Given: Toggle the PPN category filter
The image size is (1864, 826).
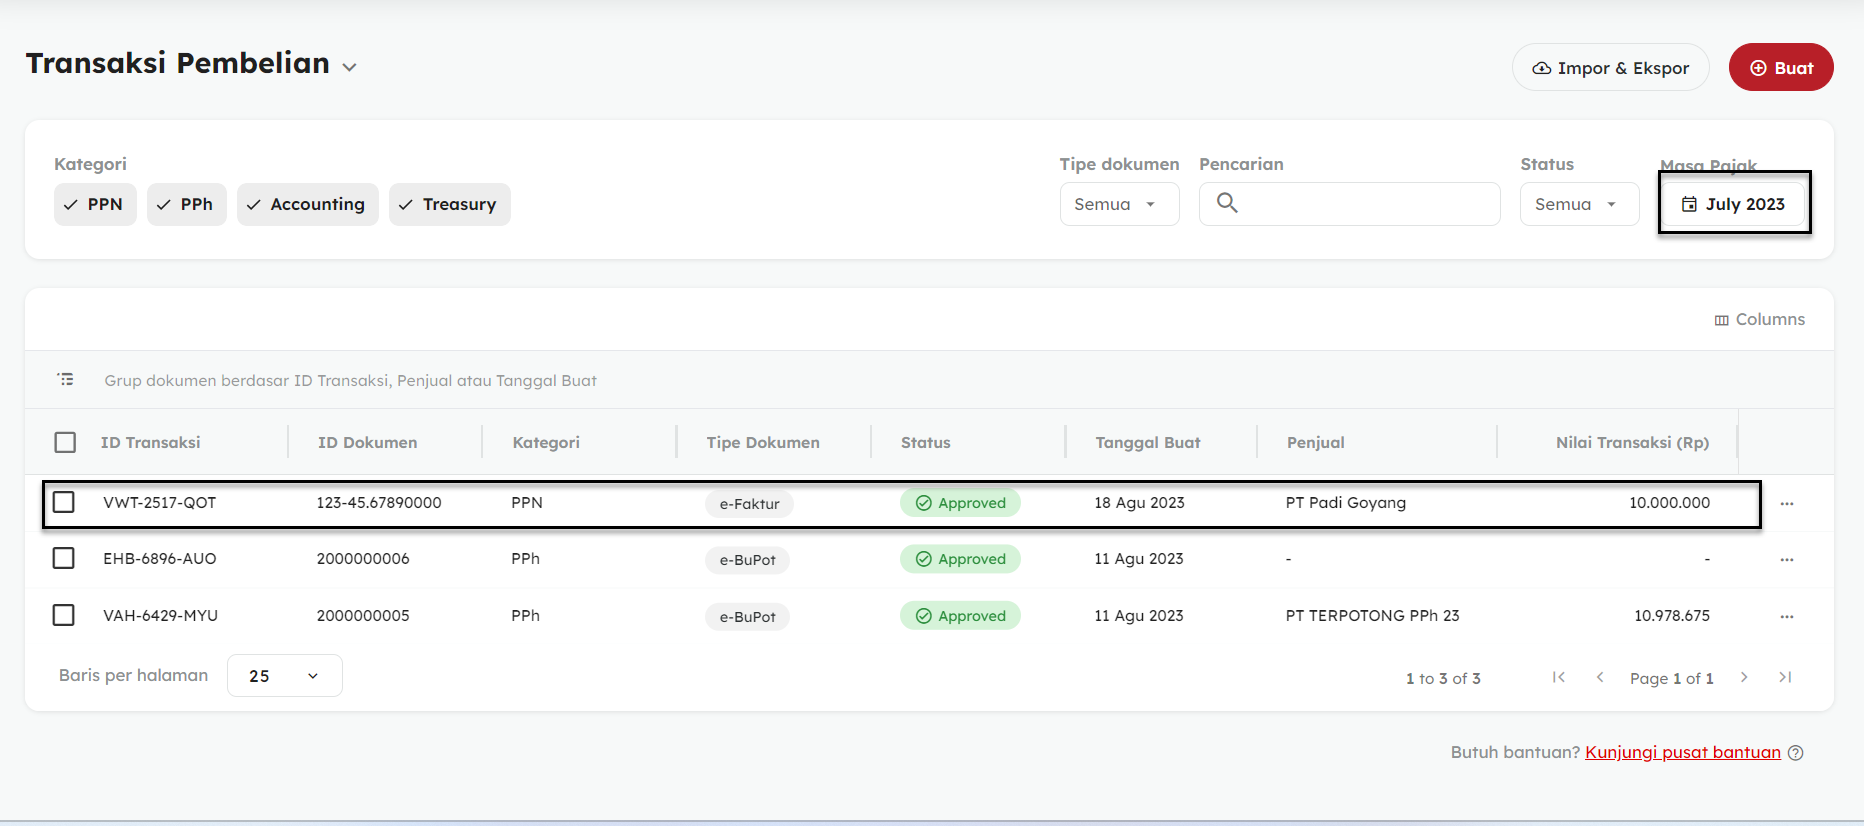Looking at the screenshot, I should pos(95,204).
